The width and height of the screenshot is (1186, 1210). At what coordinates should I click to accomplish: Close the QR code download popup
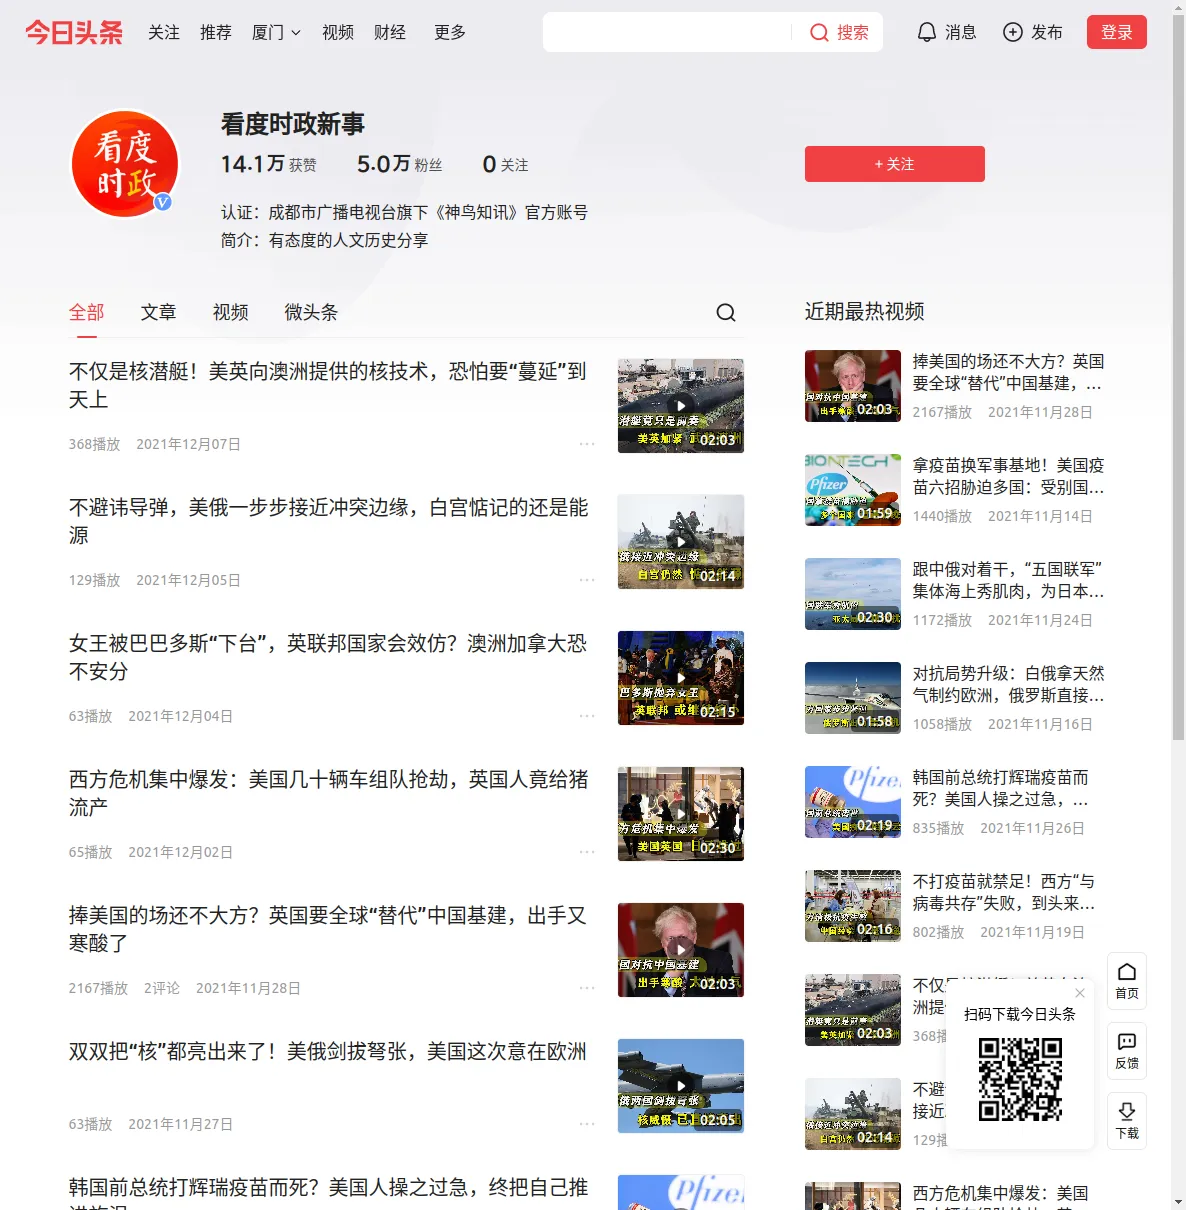point(1080,993)
